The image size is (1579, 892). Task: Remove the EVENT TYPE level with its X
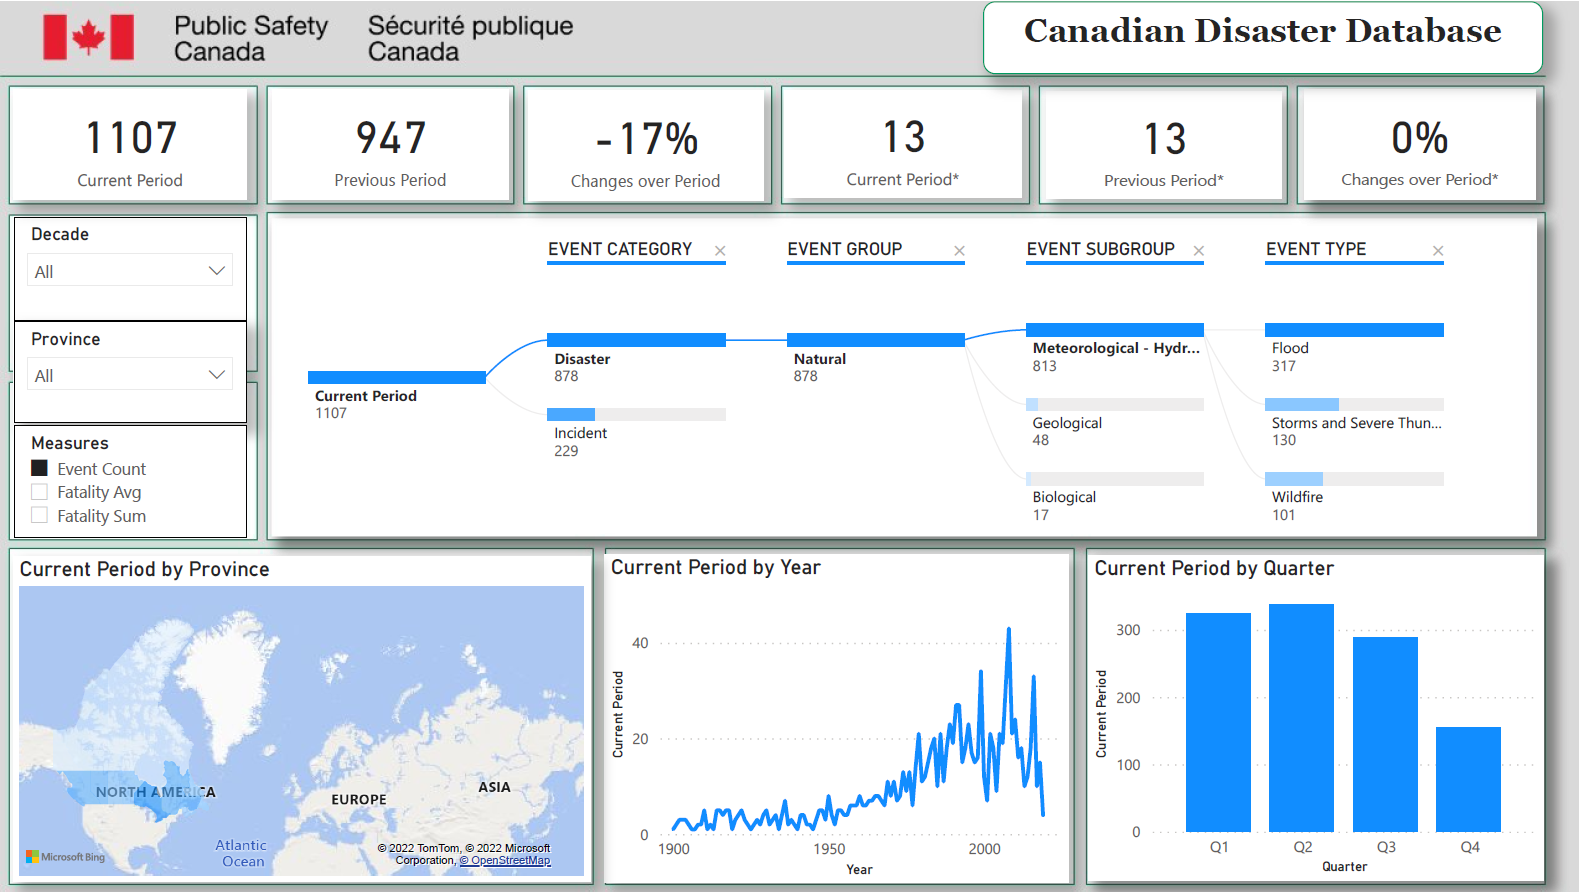click(1437, 251)
